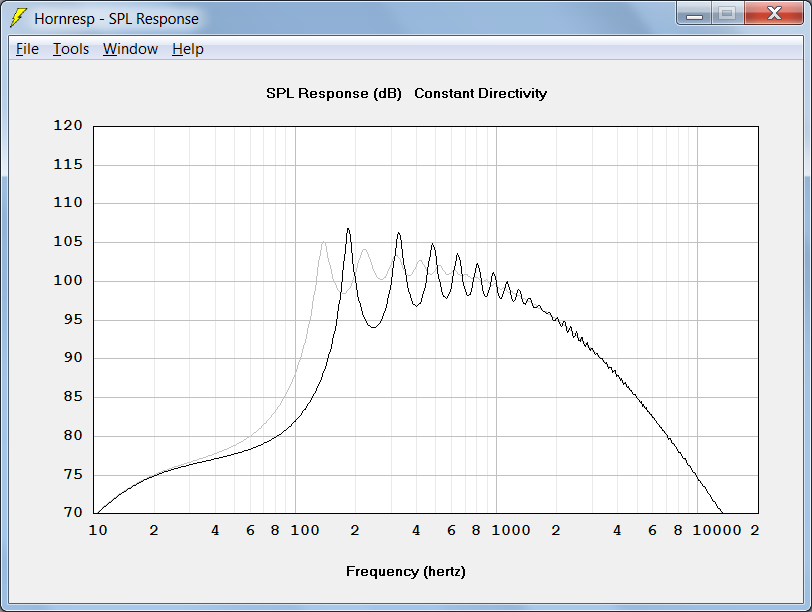Open the File menu

[27, 49]
